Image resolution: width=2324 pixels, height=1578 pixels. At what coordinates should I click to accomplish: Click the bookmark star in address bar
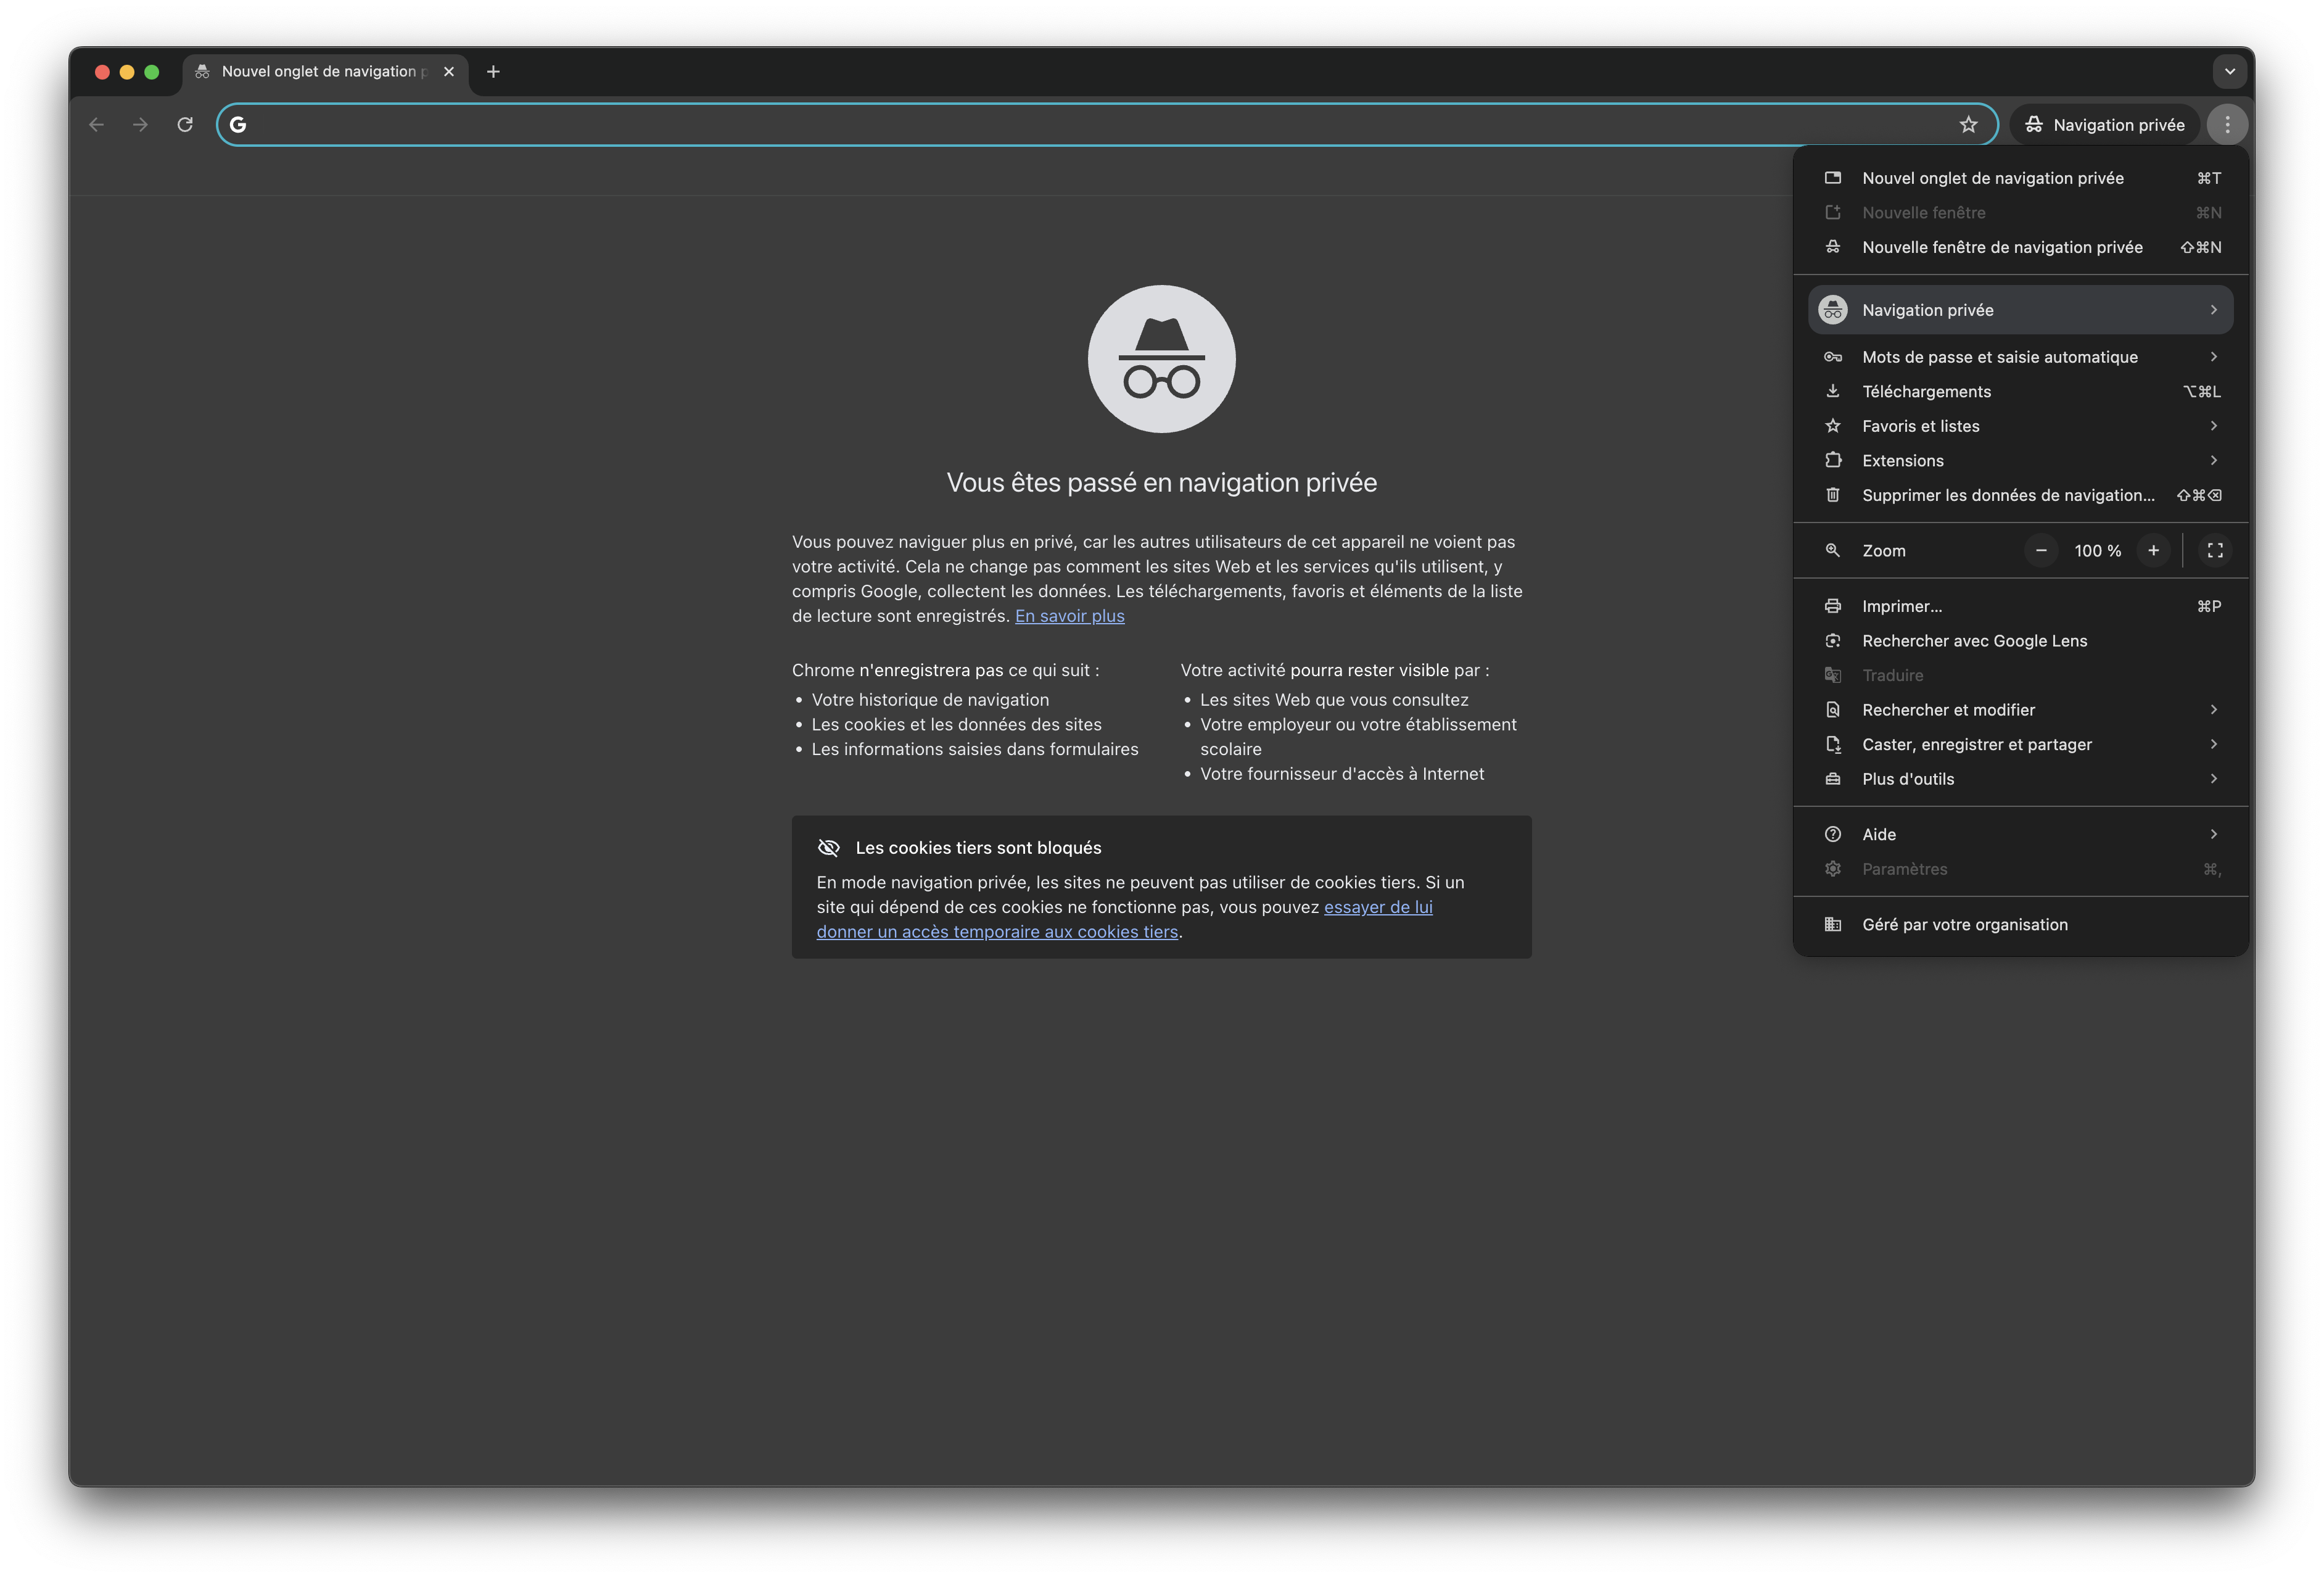tap(1968, 125)
